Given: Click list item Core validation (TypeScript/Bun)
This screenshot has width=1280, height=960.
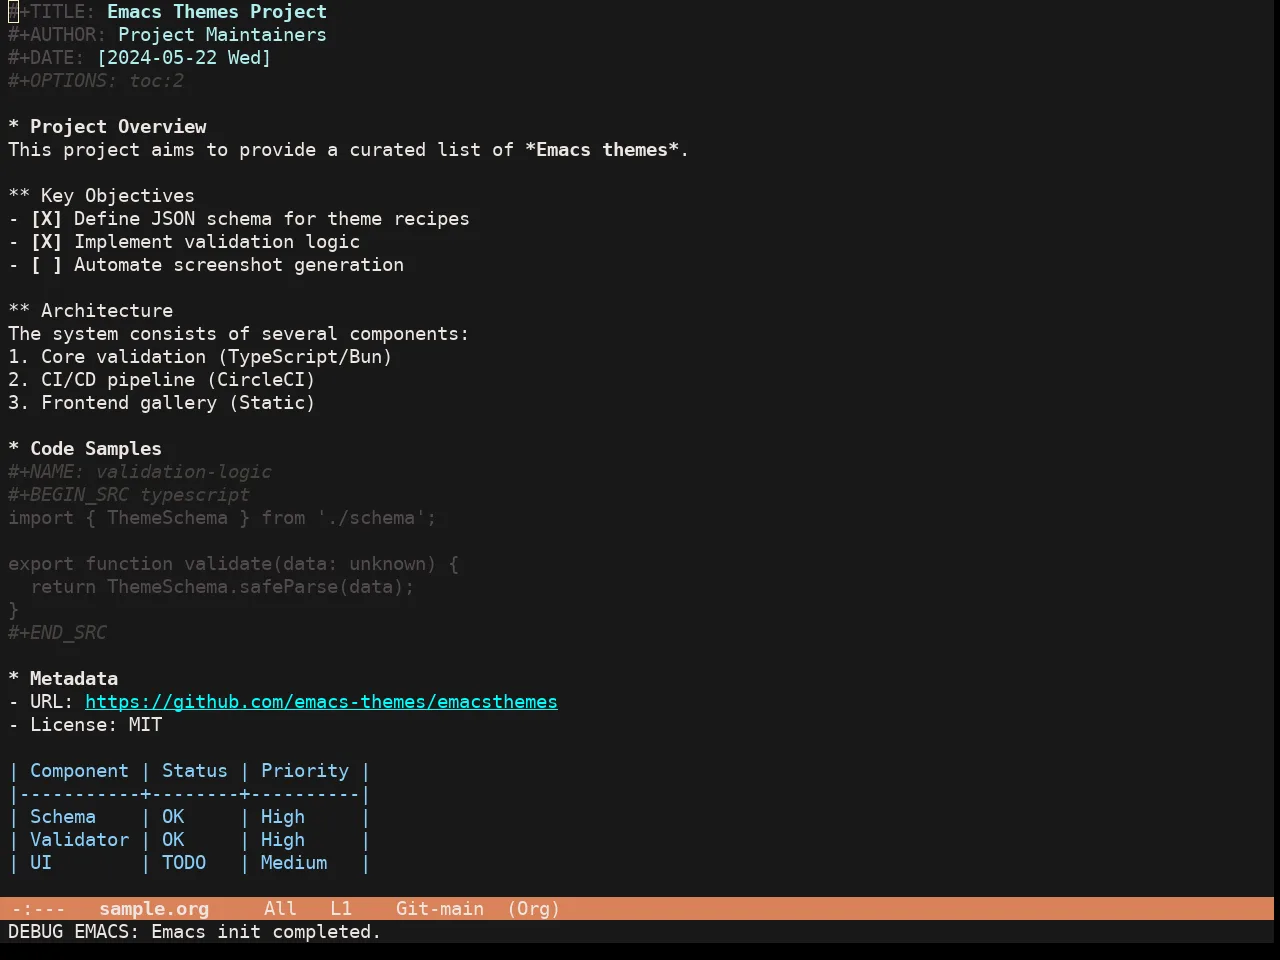Looking at the screenshot, I should 200,357.
